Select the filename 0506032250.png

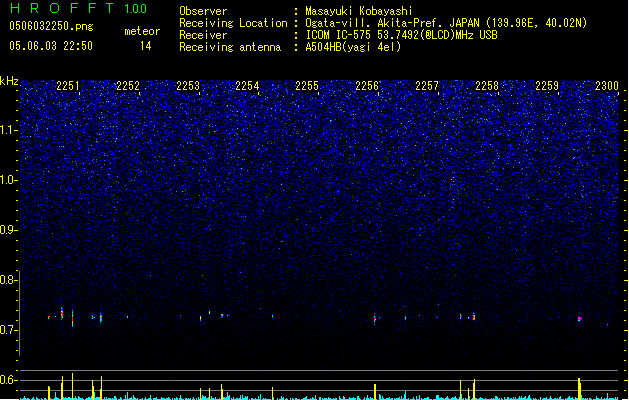[51, 26]
